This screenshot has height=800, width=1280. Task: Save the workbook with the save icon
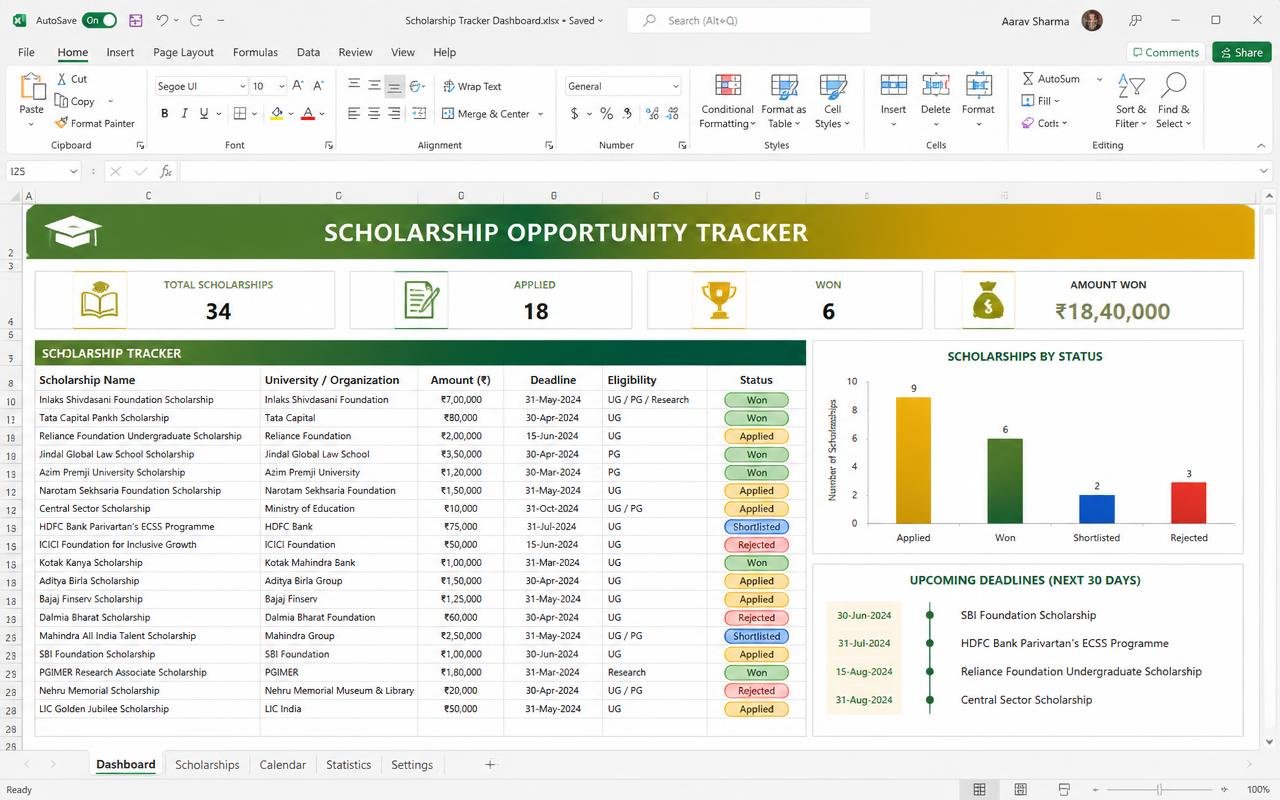click(x=136, y=20)
